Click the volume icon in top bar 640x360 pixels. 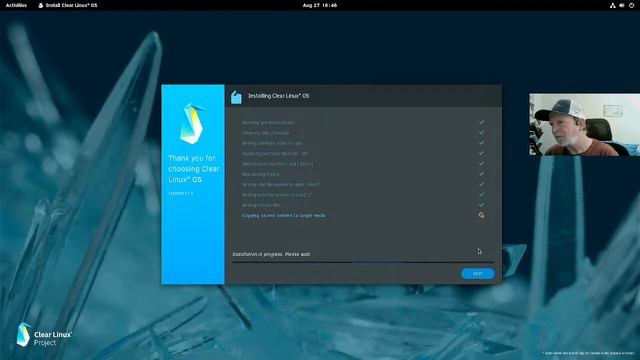[622, 5]
